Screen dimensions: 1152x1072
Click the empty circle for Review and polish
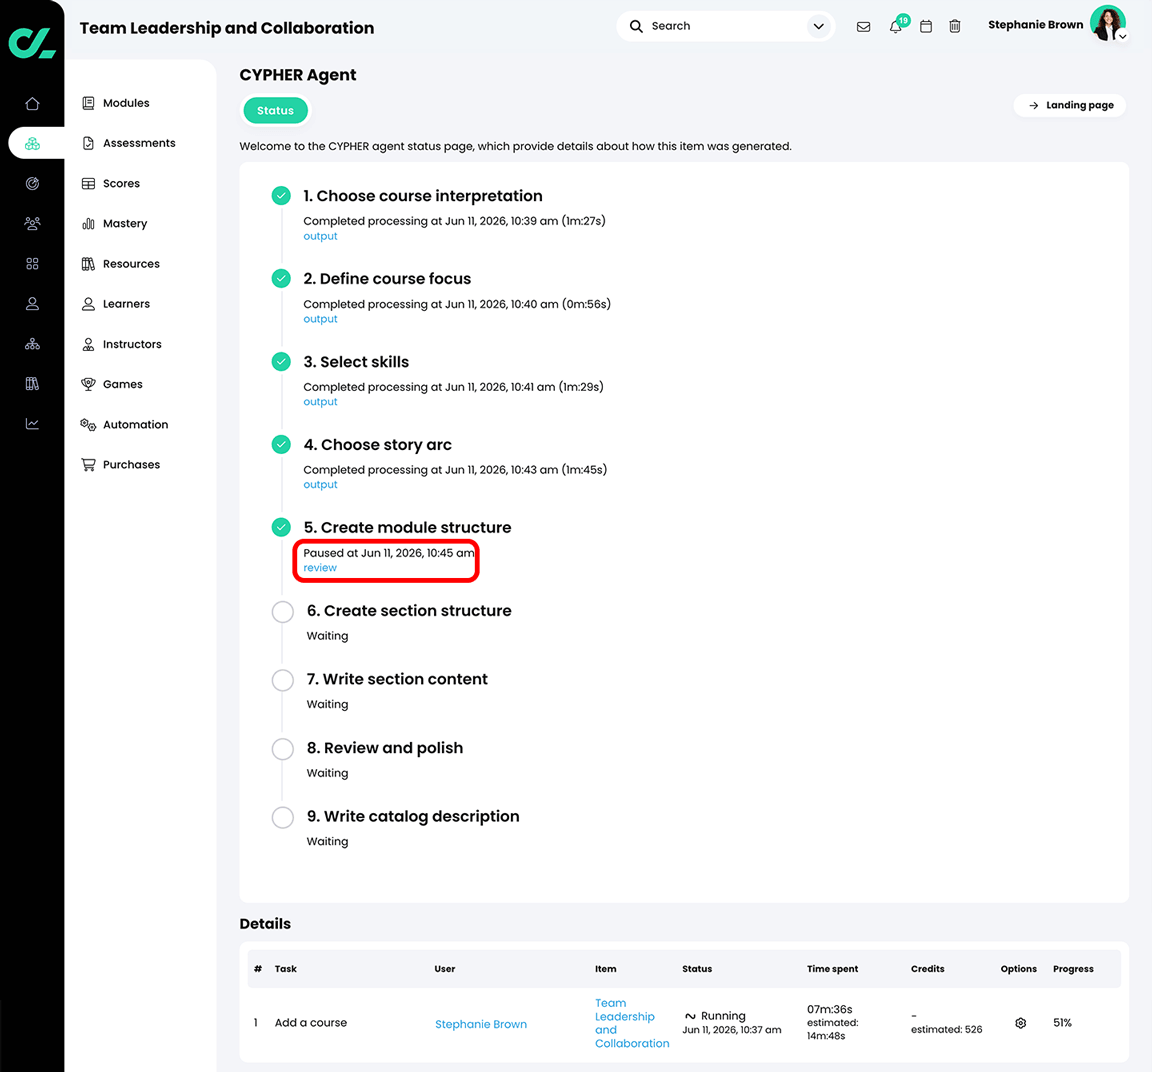(283, 749)
